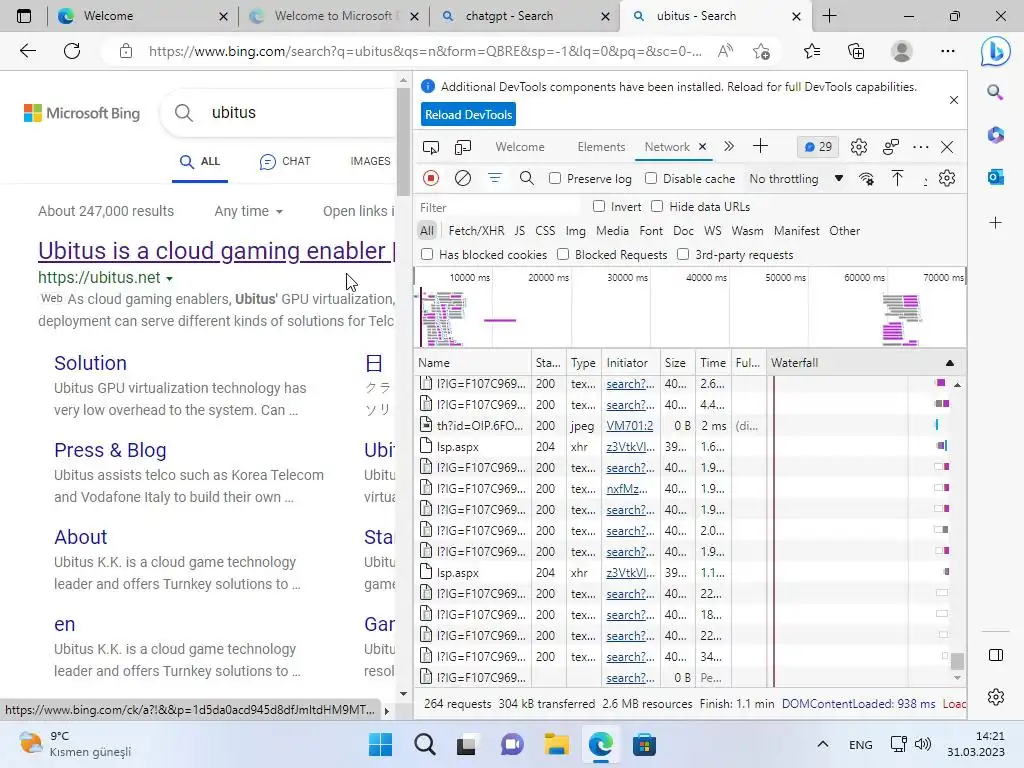Enable the Preserve log checkbox
Image resolution: width=1024 pixels, height=768 pixels.
coord(555,178)
